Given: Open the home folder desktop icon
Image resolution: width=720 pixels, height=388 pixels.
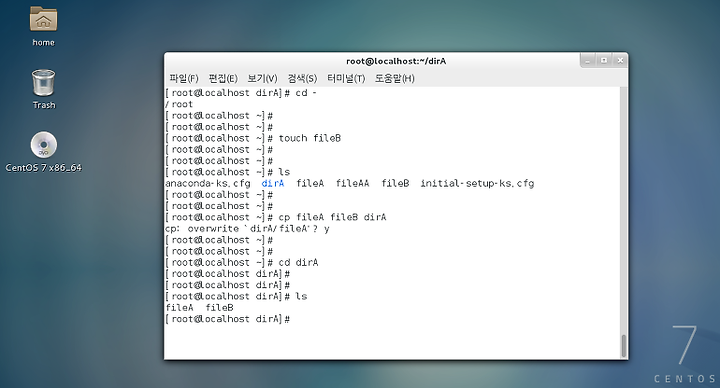Looking at the screenshot, I should click(x=43, y=19).
